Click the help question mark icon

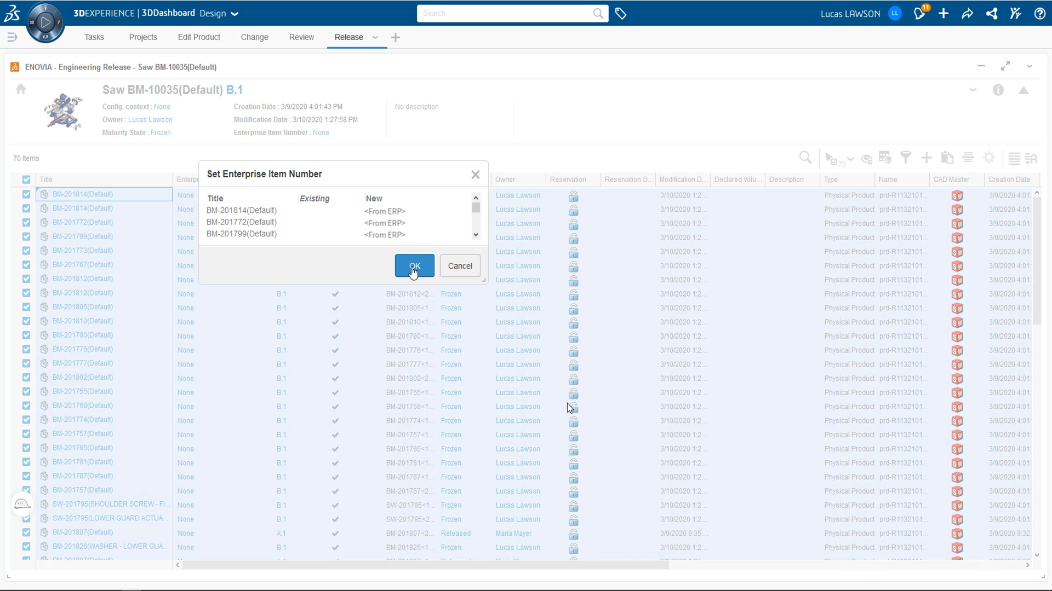coord(1039,13)
